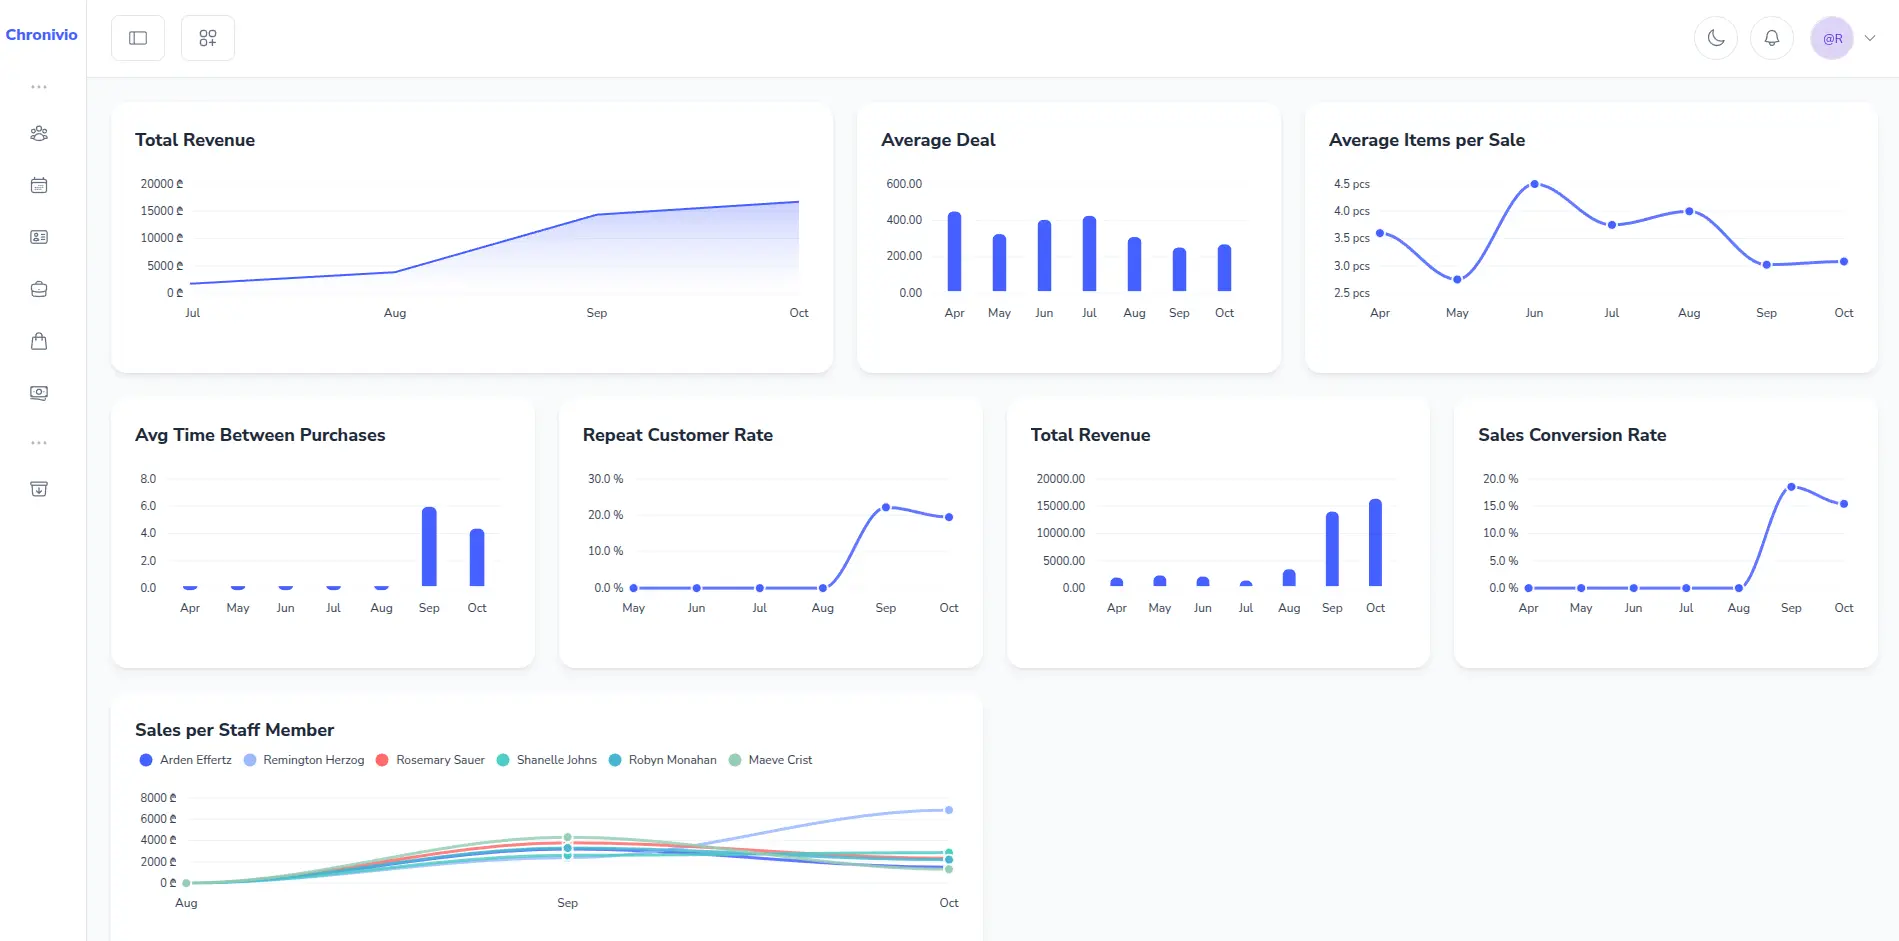Click the shopping bag sidebar icon

(39, 342)
